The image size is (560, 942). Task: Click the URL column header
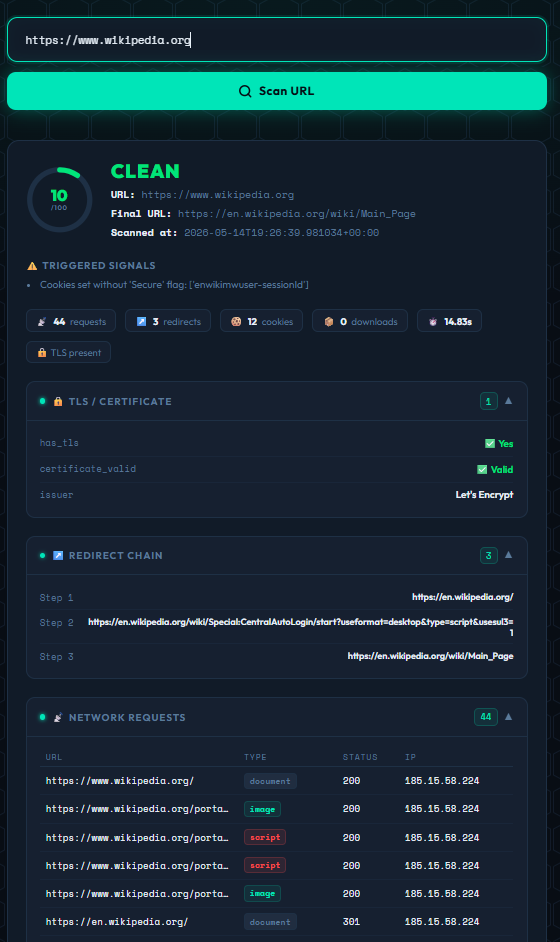coord(53,757)
